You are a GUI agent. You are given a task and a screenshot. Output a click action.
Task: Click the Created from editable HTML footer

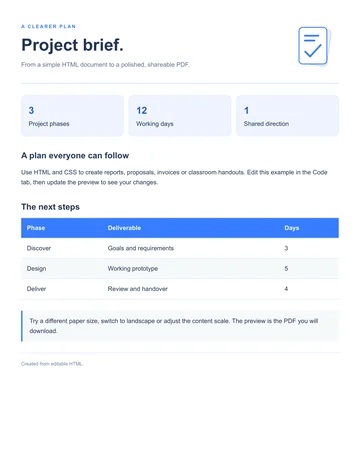(52, 364)
